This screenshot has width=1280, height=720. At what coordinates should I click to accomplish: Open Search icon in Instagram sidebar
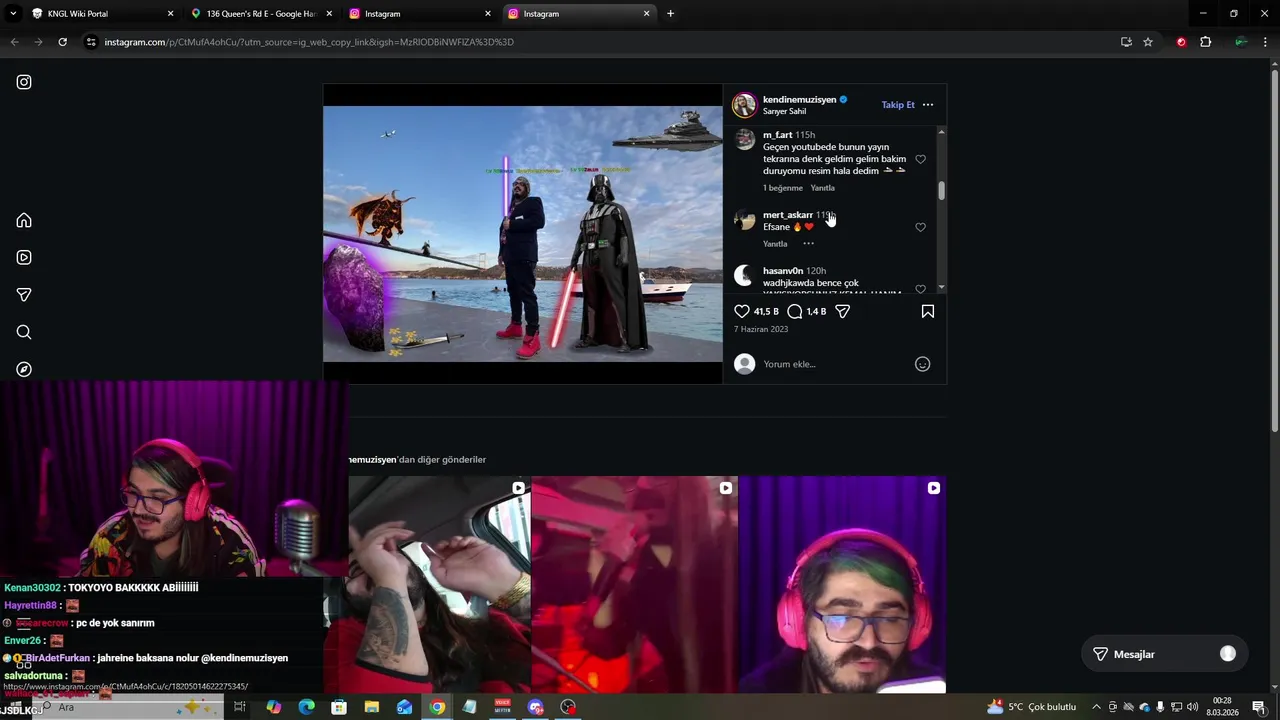[24, 332]
